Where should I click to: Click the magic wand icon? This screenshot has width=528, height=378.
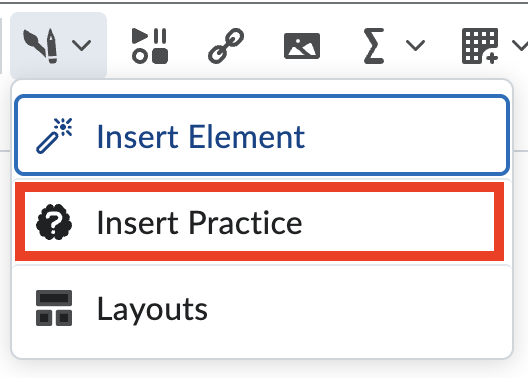pos(54,136)
